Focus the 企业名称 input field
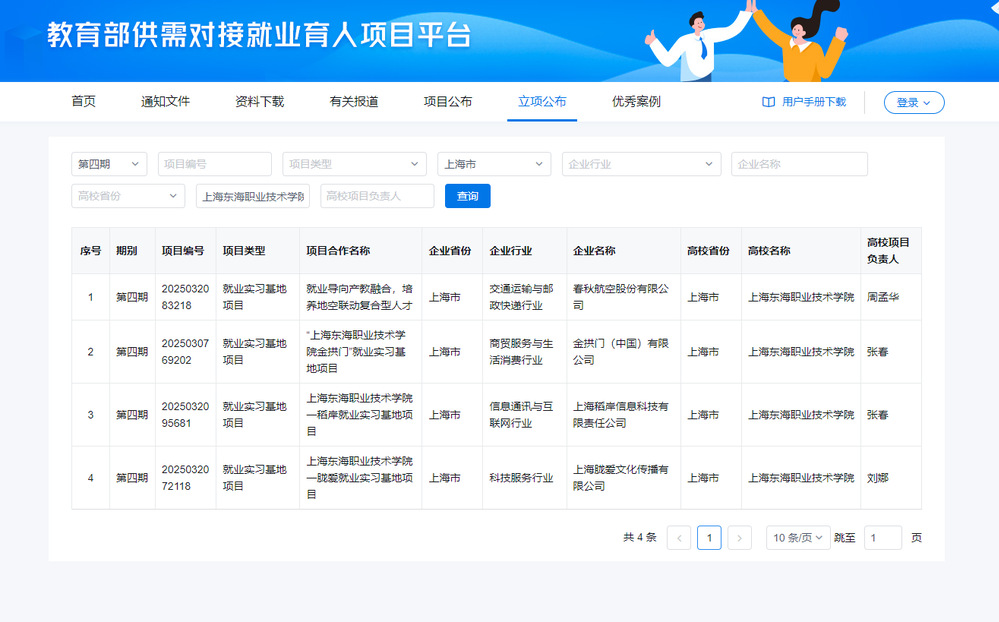The image size is (999, 622). pyautogui.click(x=799, y=164)
